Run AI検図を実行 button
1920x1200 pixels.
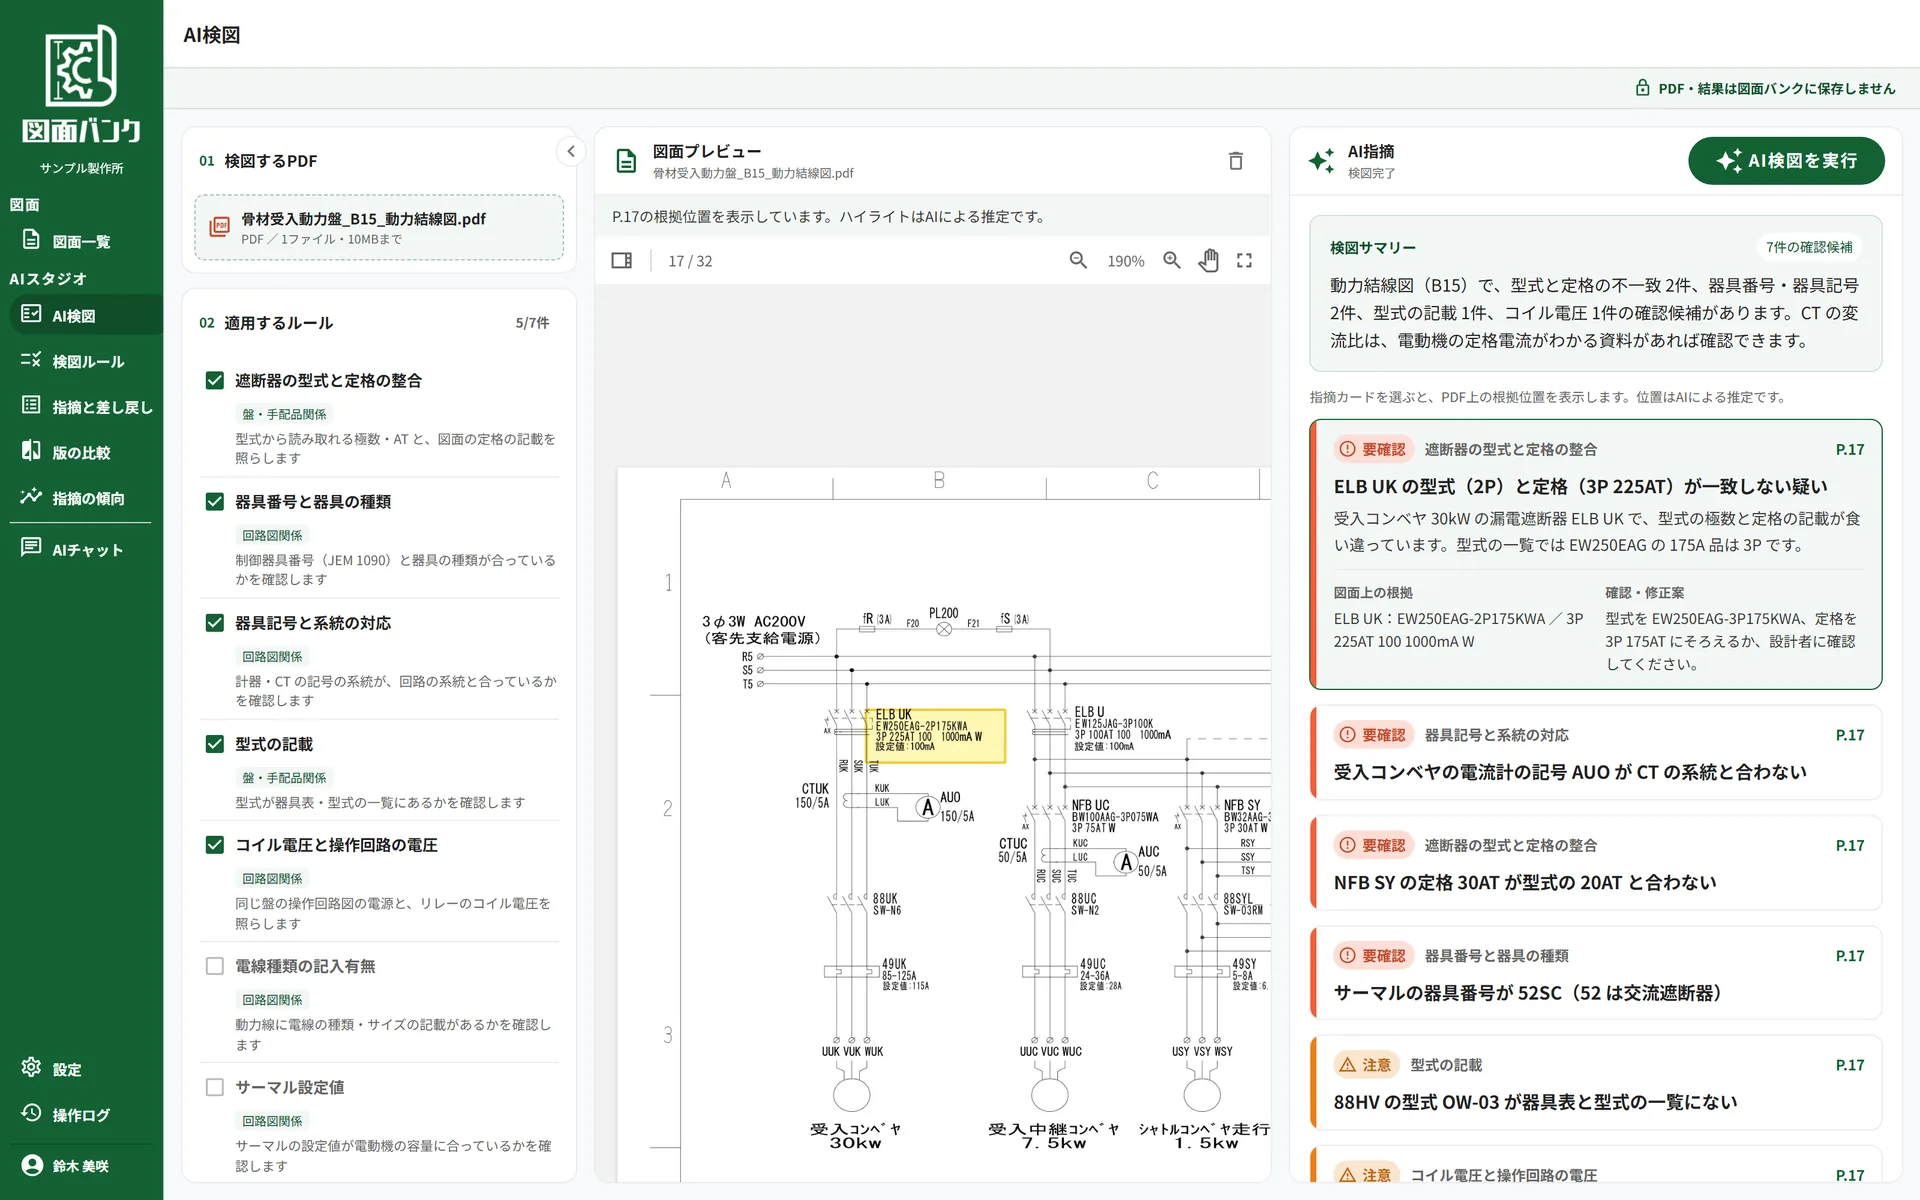[x=1786, y=161]
